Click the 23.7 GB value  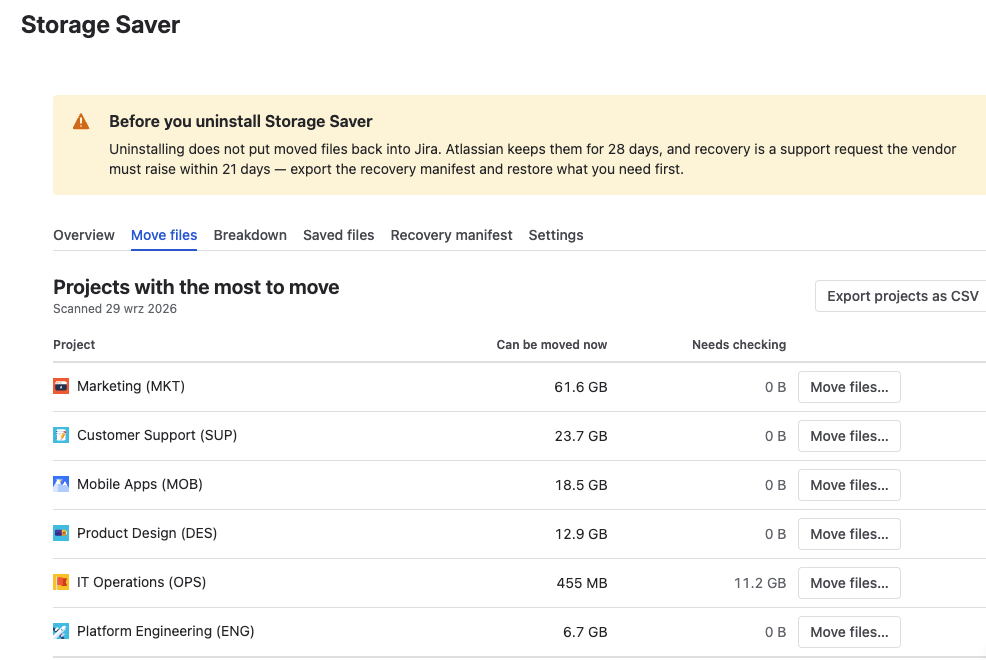(580, 436)
